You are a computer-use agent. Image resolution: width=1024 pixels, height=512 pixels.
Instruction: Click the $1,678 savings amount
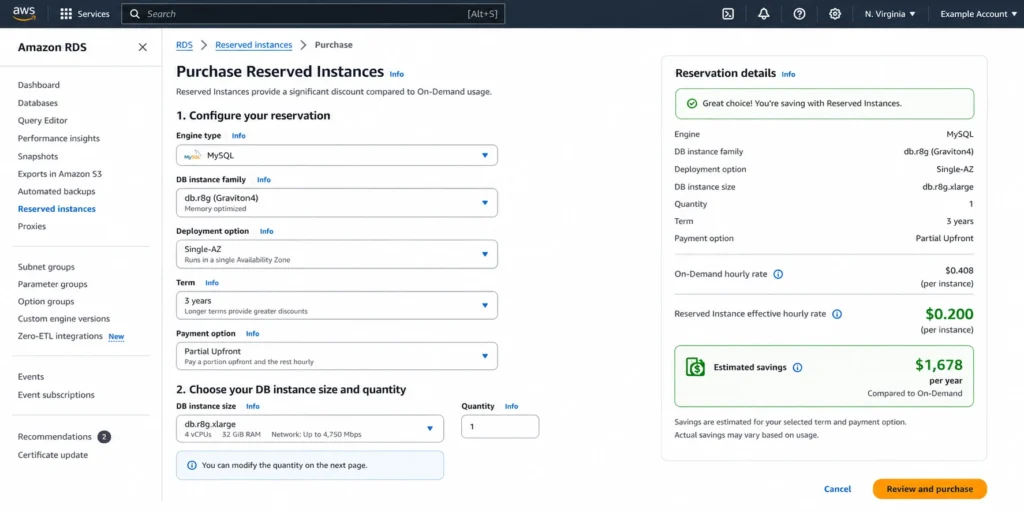pyautogui.click(x=938, y=365)
